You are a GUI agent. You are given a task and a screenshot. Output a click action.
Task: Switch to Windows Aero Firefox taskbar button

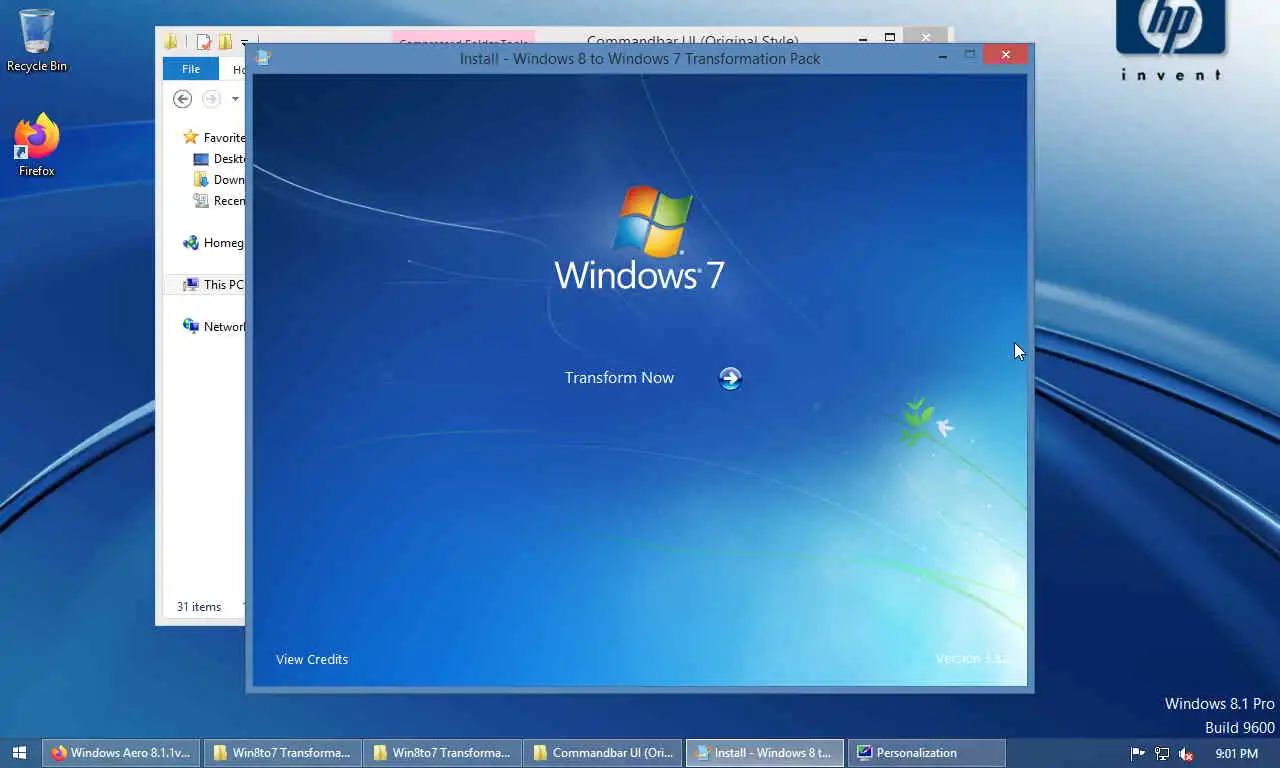[121, 753]
